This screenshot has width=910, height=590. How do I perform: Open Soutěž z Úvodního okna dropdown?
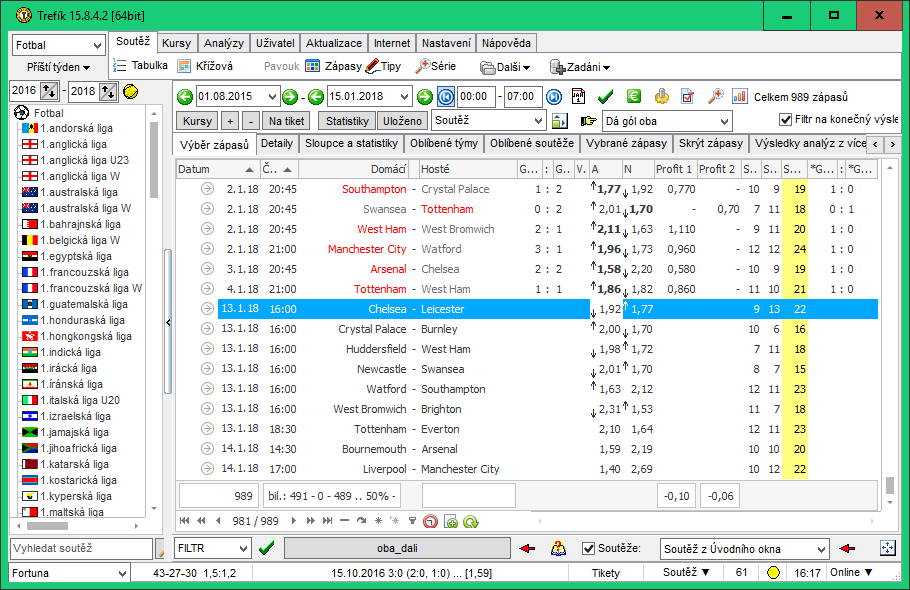point(744,549)
